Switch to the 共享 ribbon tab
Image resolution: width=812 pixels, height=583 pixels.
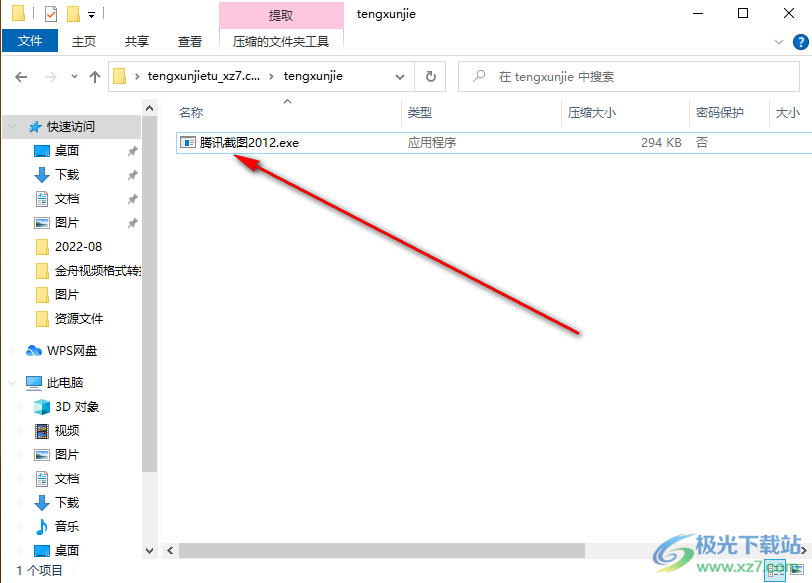tap(137, 41)
